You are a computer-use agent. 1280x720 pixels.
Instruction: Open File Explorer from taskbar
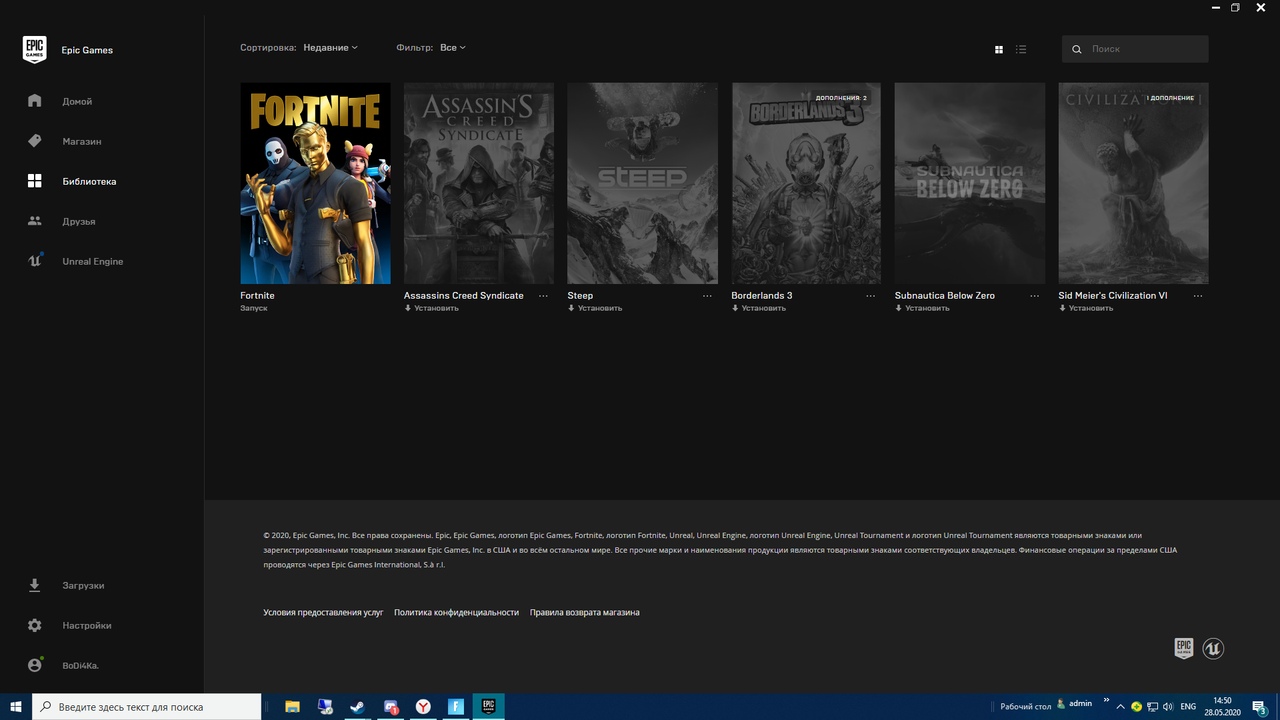(293, 706)
